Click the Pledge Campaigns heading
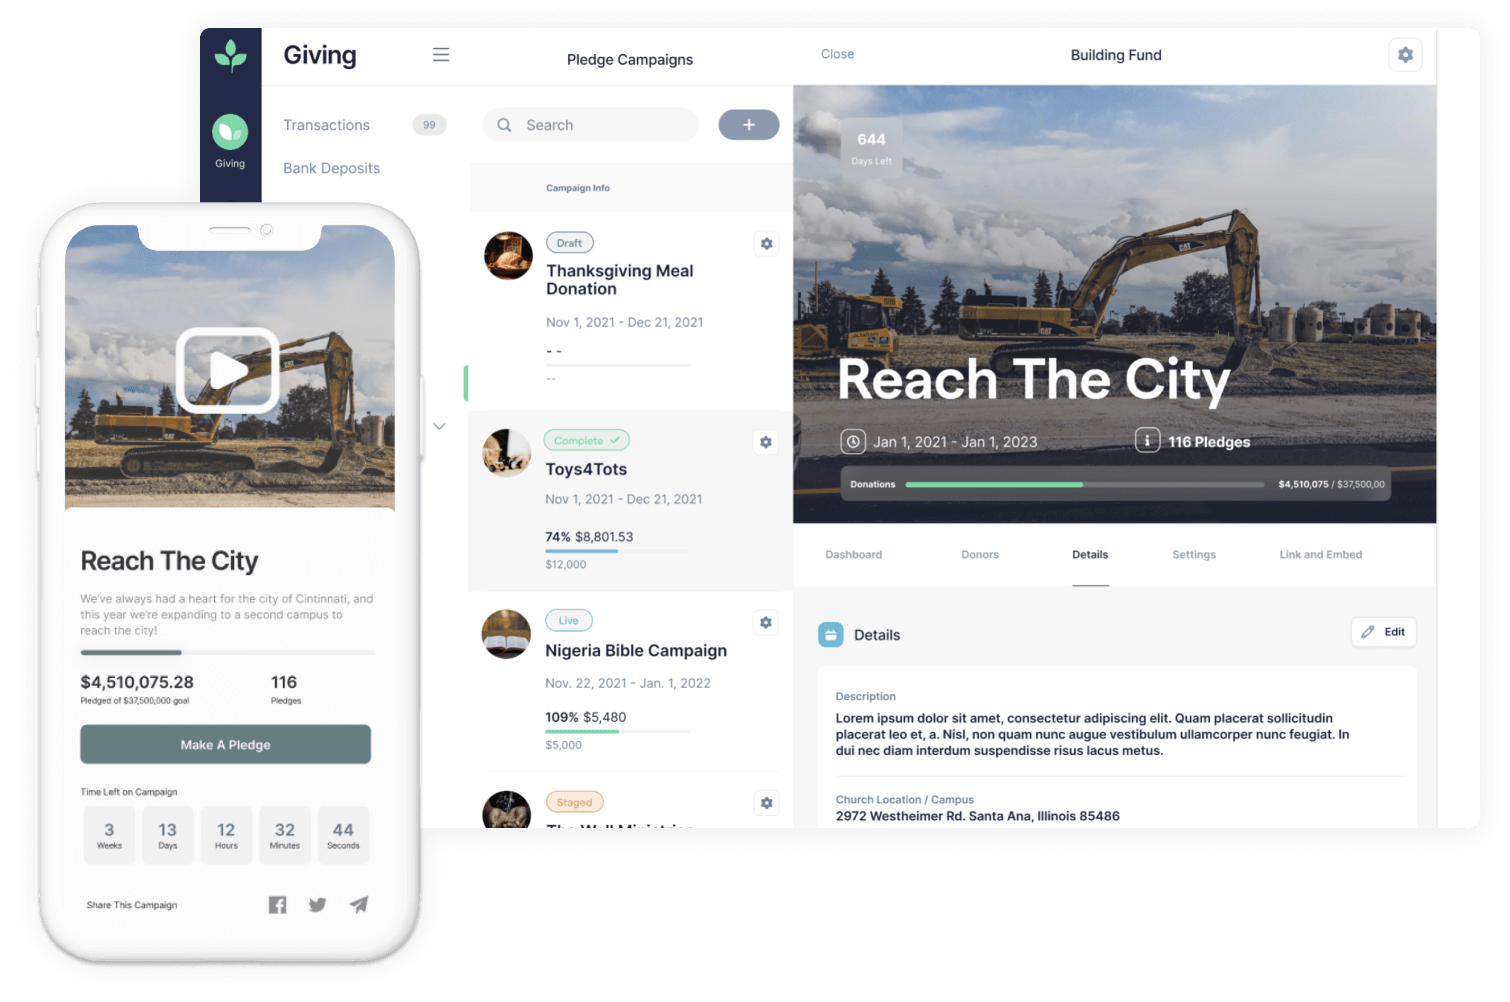 [630, 60]
